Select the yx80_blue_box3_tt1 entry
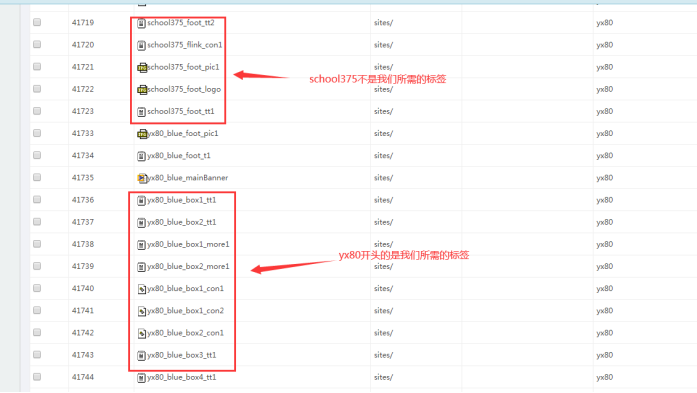 (182, 355)
